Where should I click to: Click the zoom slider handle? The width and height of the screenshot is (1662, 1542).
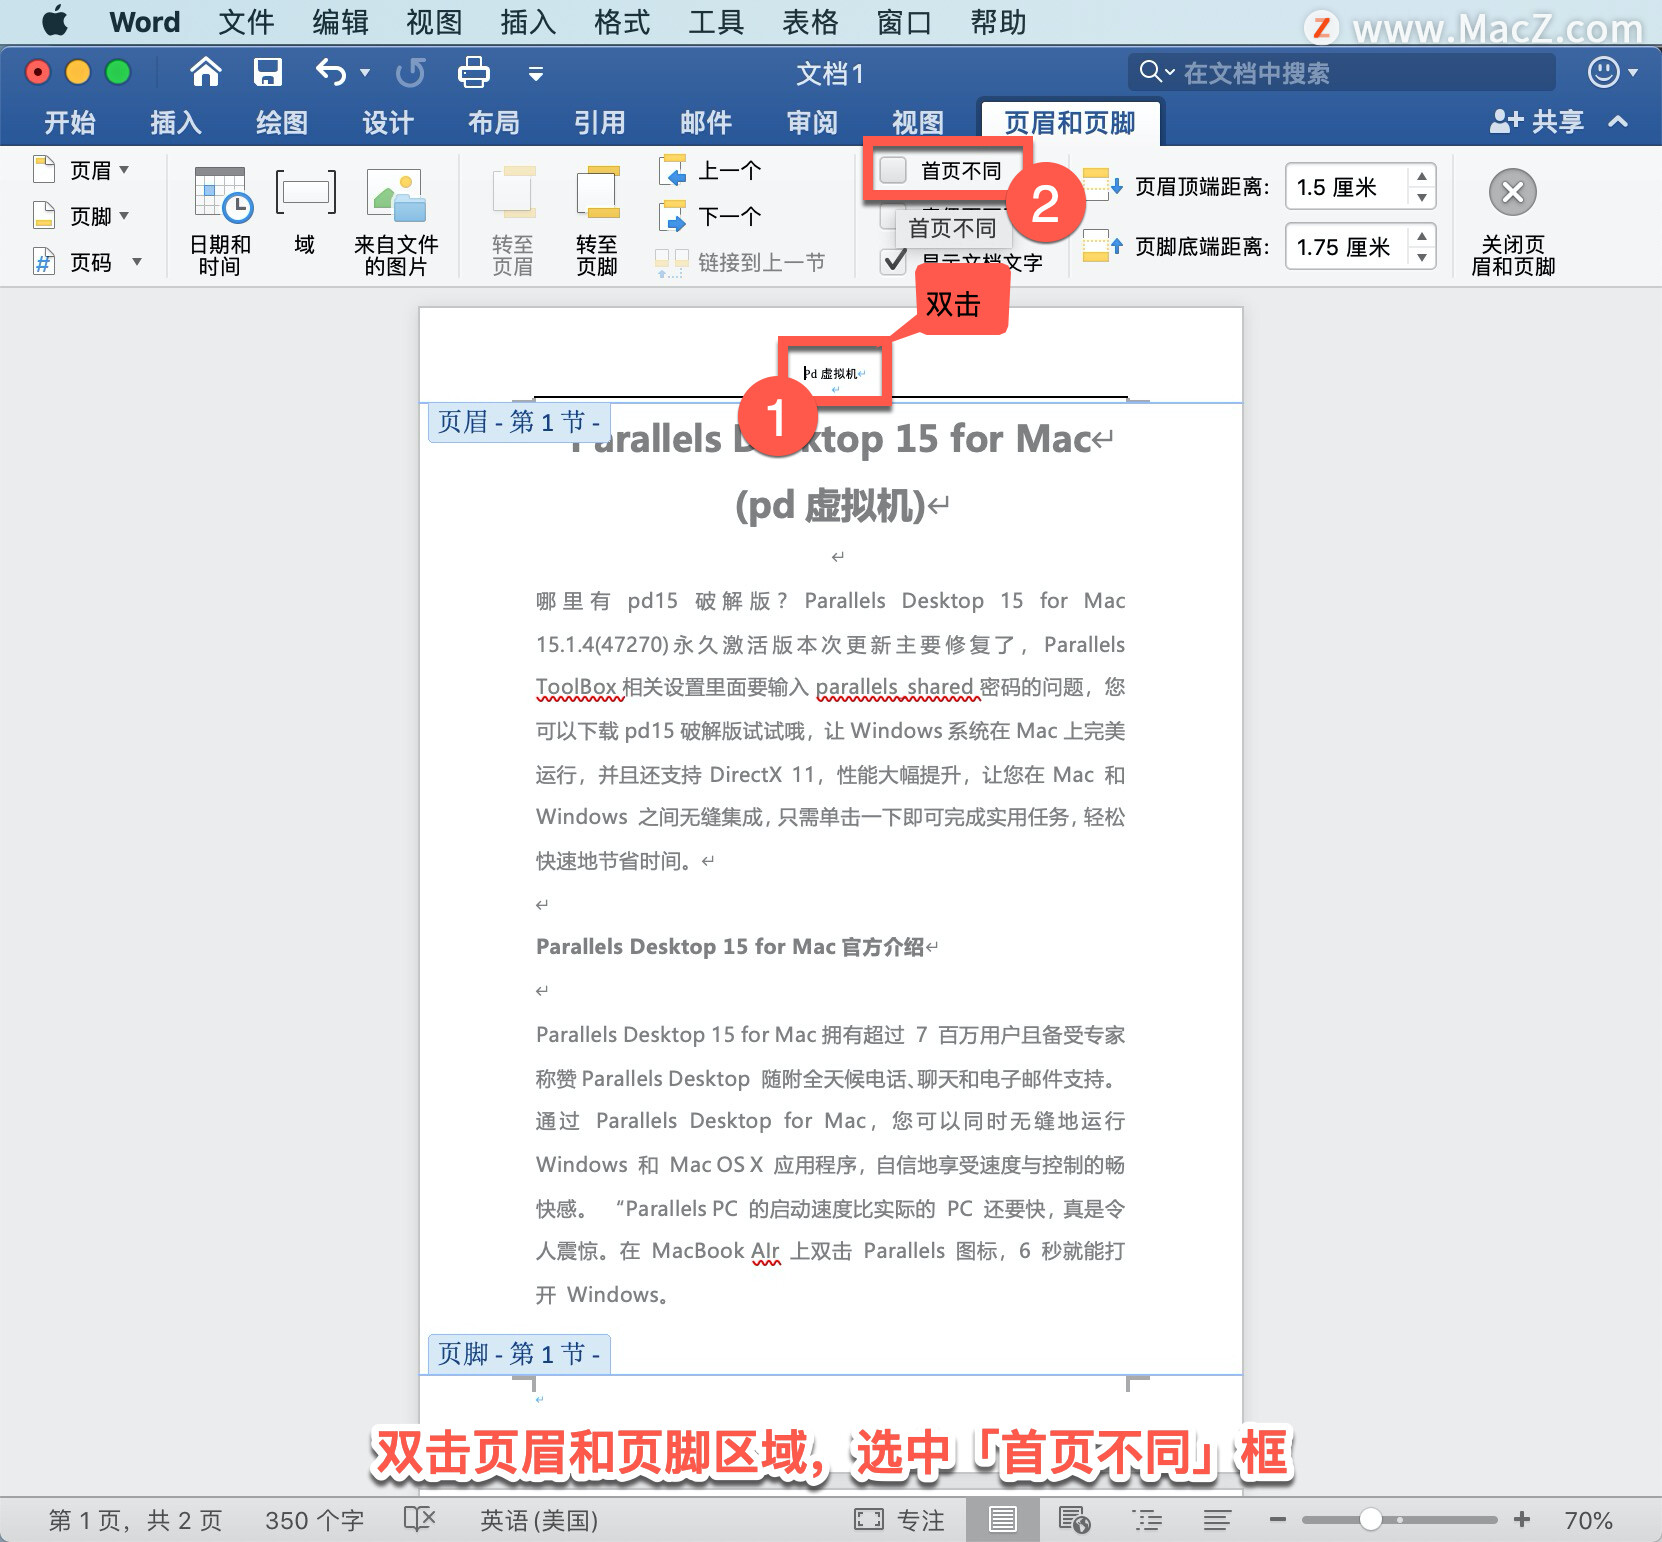point(1371,1520)
